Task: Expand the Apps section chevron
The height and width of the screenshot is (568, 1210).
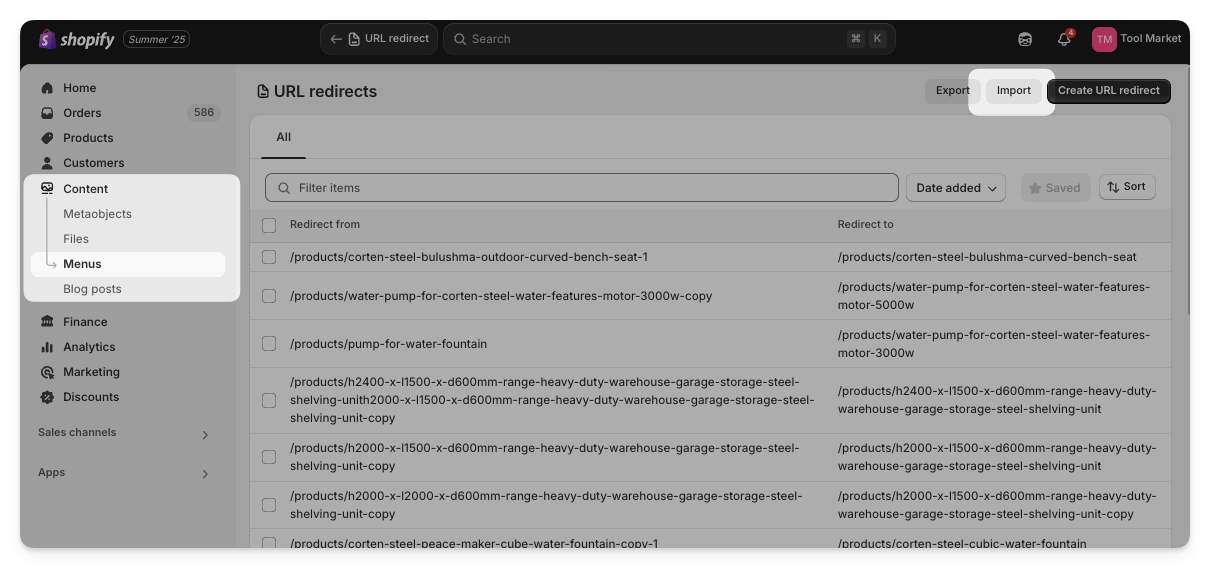Action: (x=205, y=474)
